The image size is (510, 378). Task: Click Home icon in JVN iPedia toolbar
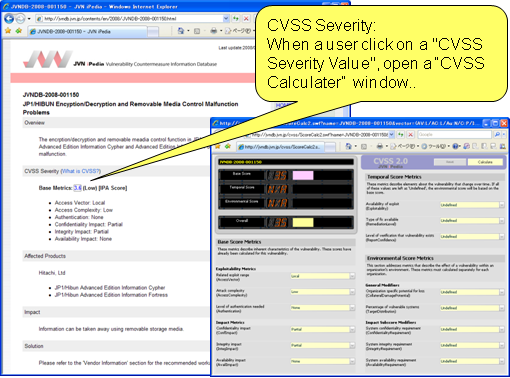[181, 31]
